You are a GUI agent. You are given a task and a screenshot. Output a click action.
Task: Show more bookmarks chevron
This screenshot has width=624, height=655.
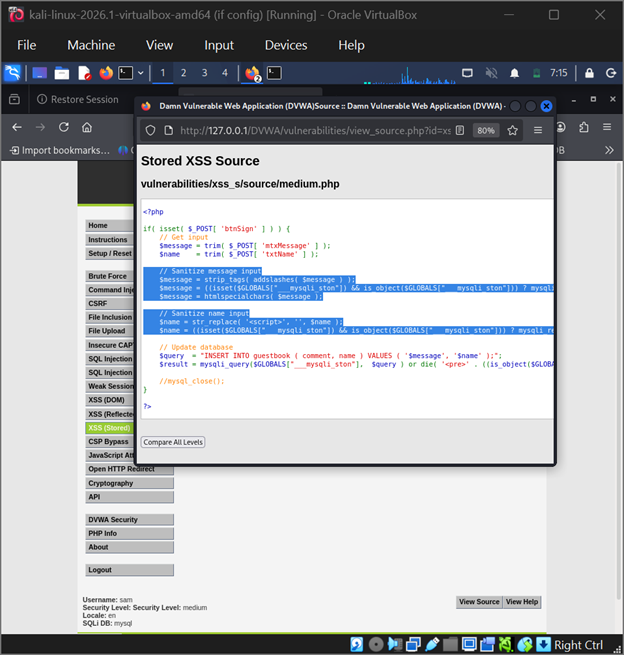(x=609, y=150)
